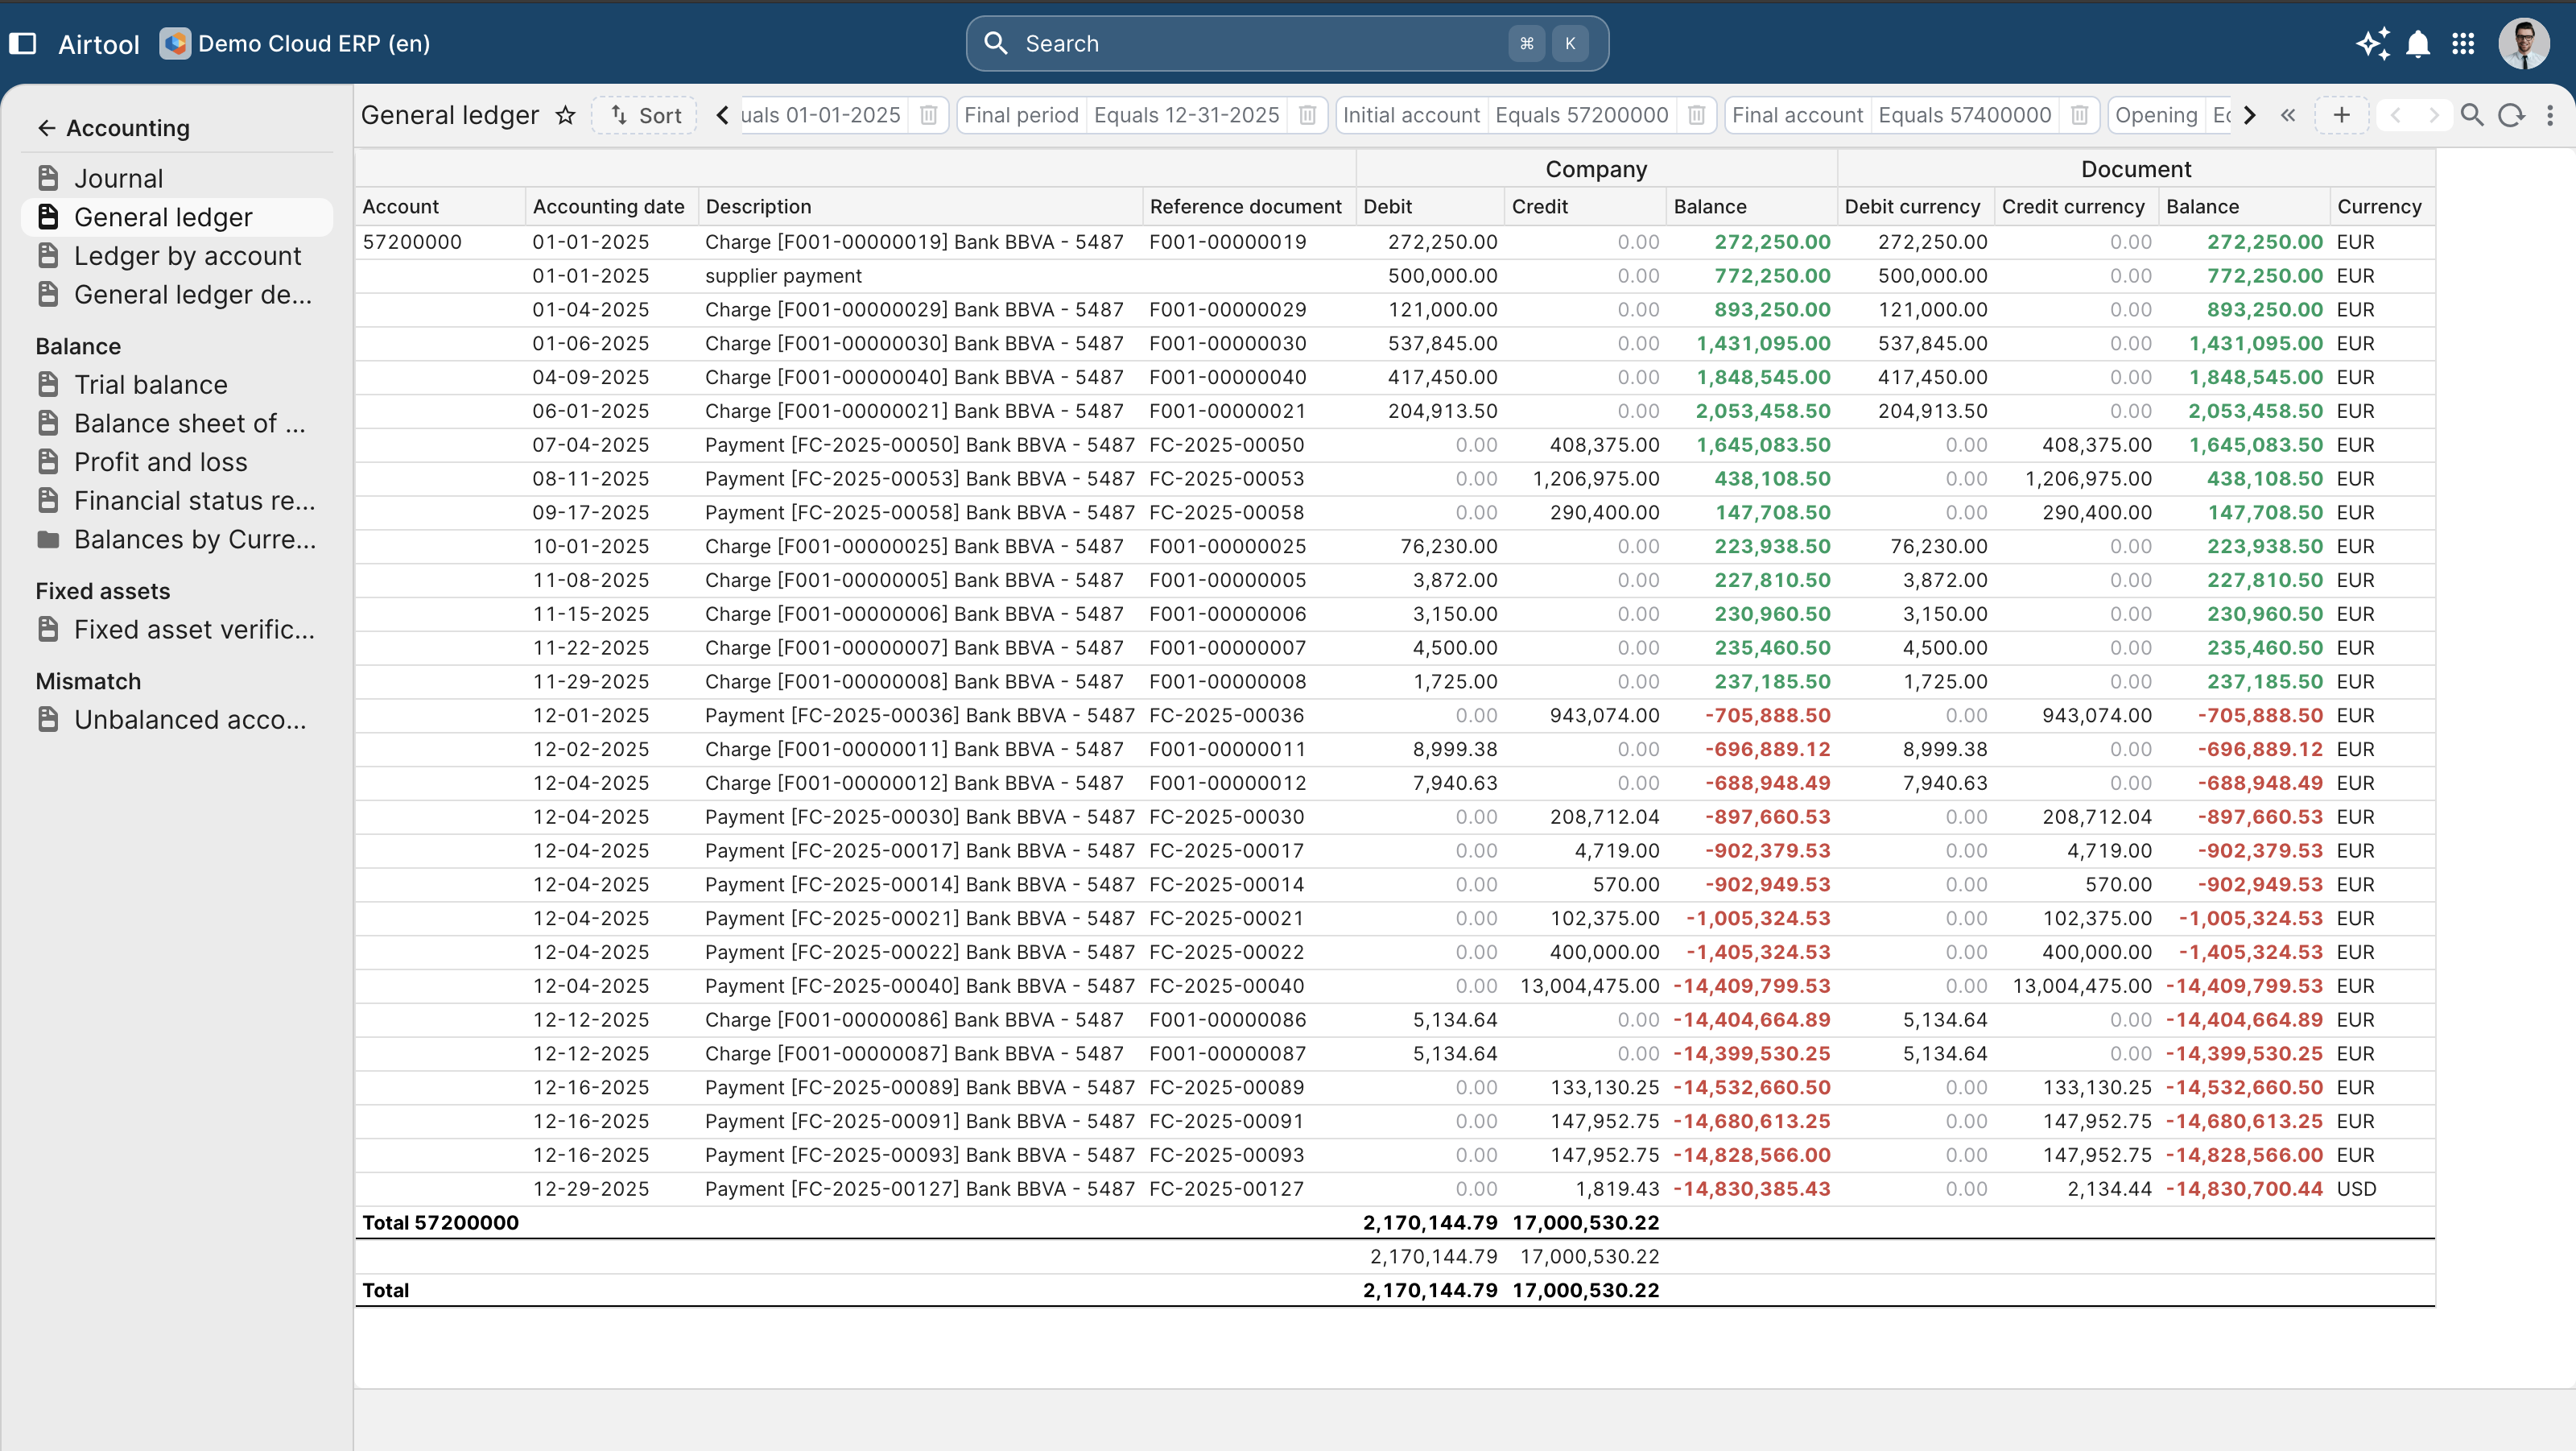Open Unbalanced accounts item
This screenshot has width=2576, height=1451.
177,719
